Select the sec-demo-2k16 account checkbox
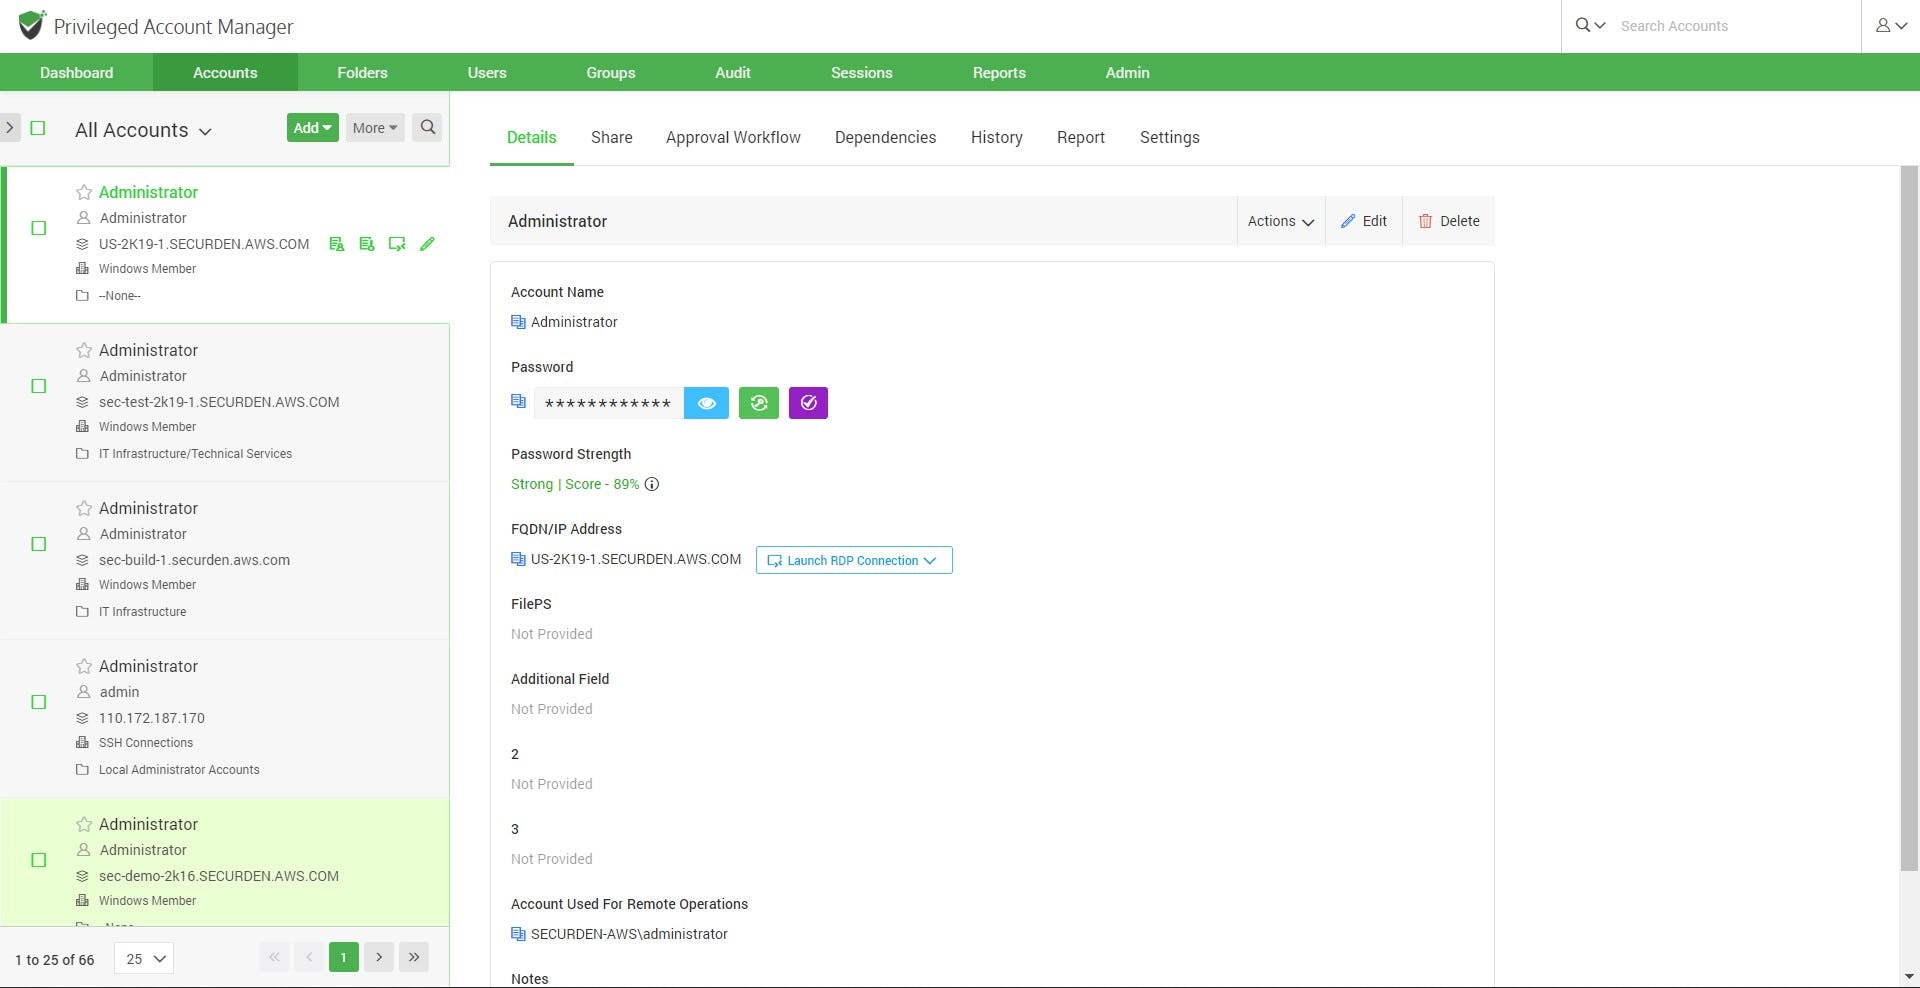Screen dimensions: 1920x988 click(39, 860)
